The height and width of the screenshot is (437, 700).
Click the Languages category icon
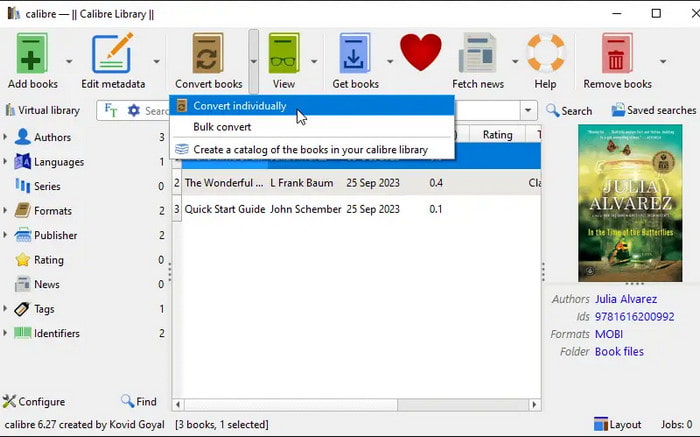22,162
